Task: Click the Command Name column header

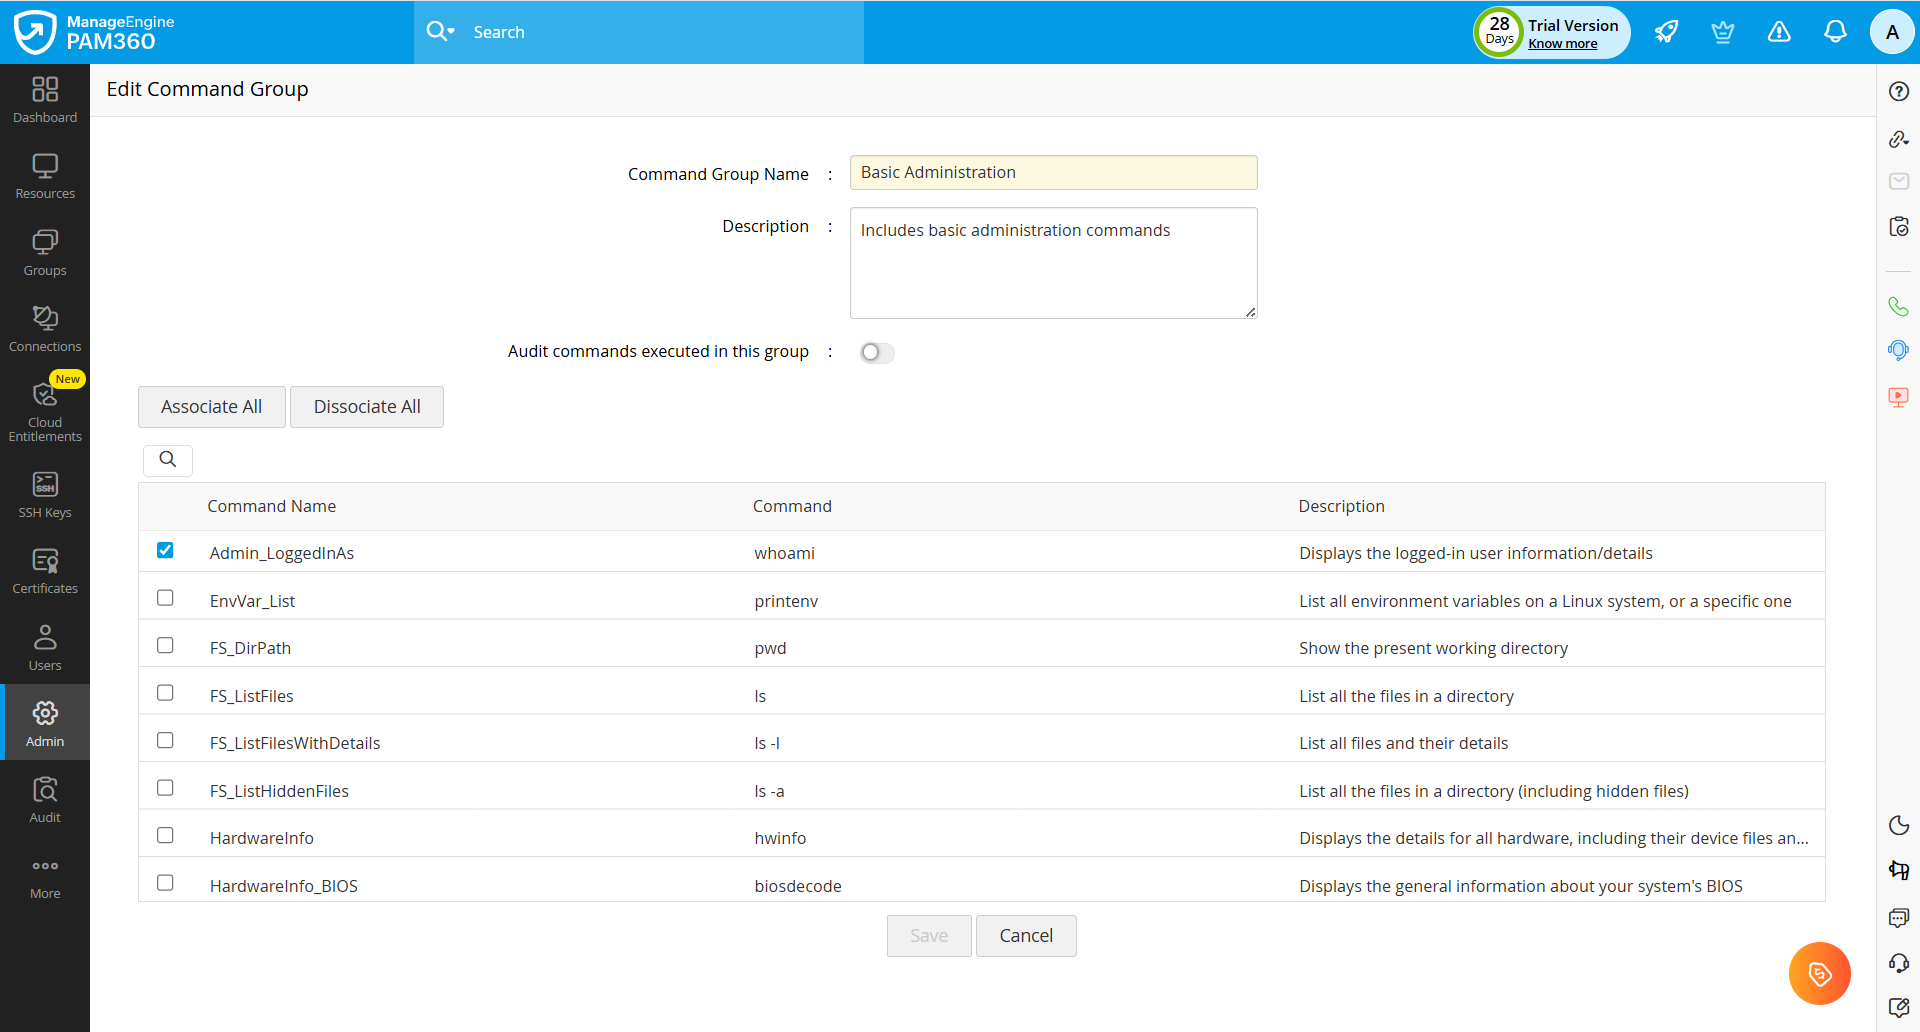Action: pos(272,506)
